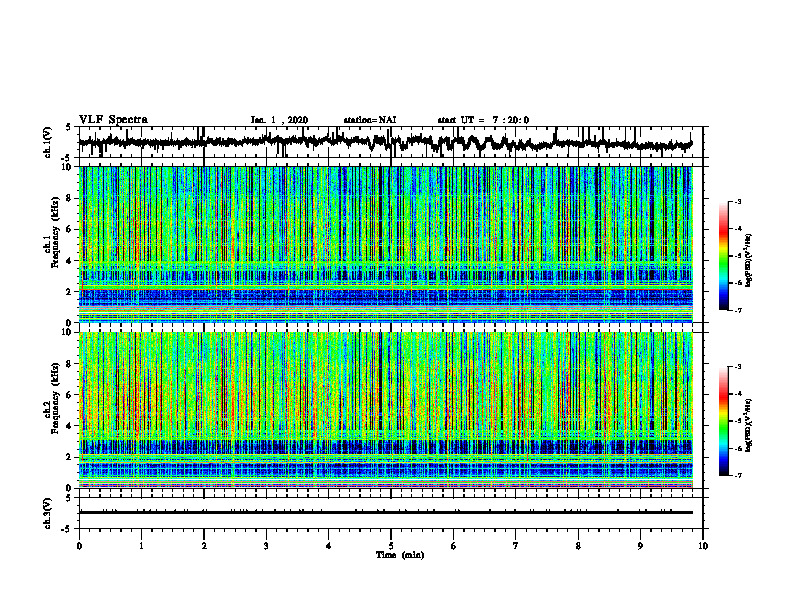The image size is (792, 612).
Task: Click the "1" tick on the time axis
Action: click(x=141, y=546)
